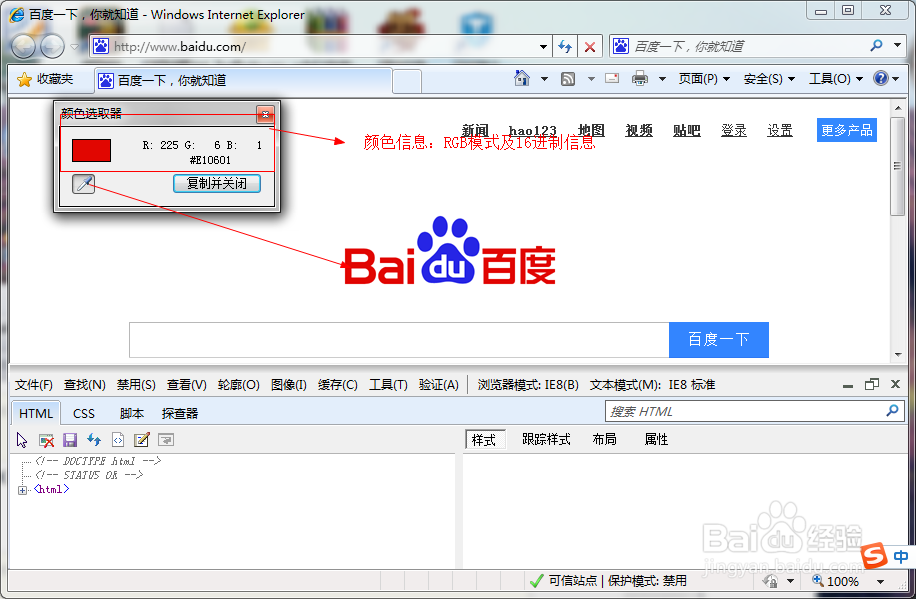Viewport: 916px width, 599px height.
Task: Go forward with the browser forward arrow
Action: coord(53,46)
